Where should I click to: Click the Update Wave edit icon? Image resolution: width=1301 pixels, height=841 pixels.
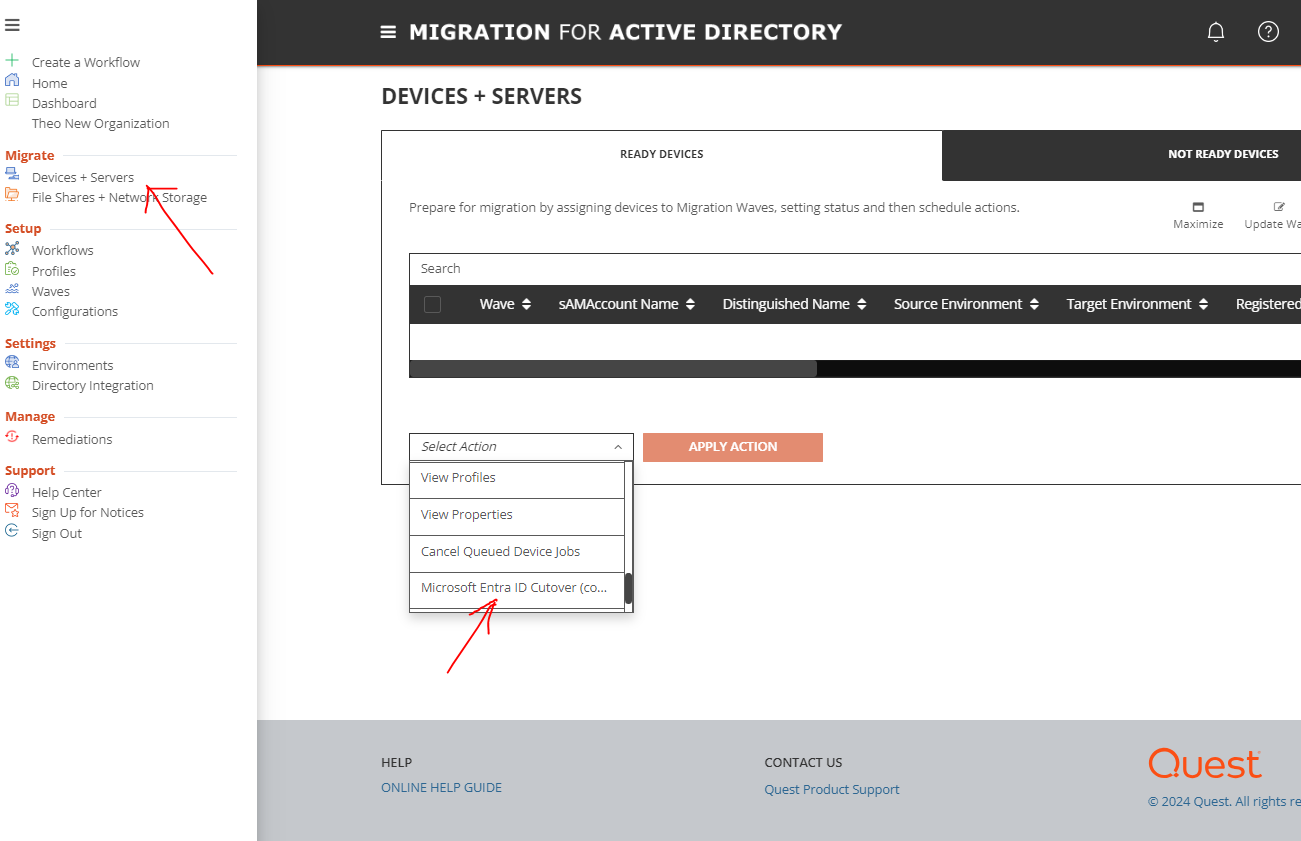pyautogui.click(x=1279, y=207)
